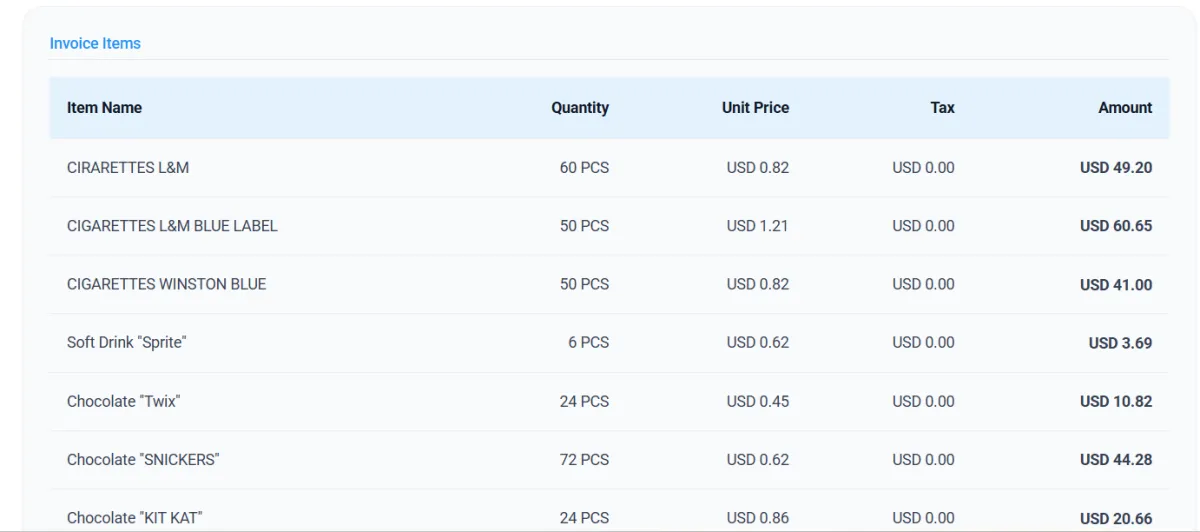The image size is (1200, 532).
Task: Select the 72 PCS quantity cell
Action: click(x=584, y=459)
